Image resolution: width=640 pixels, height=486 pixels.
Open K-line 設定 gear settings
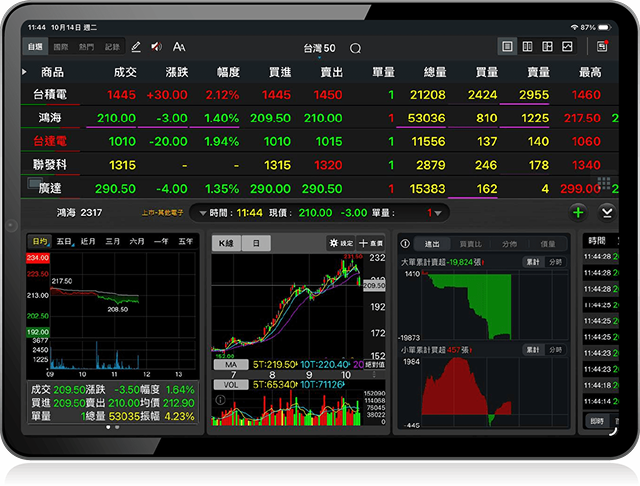(341, 243)
